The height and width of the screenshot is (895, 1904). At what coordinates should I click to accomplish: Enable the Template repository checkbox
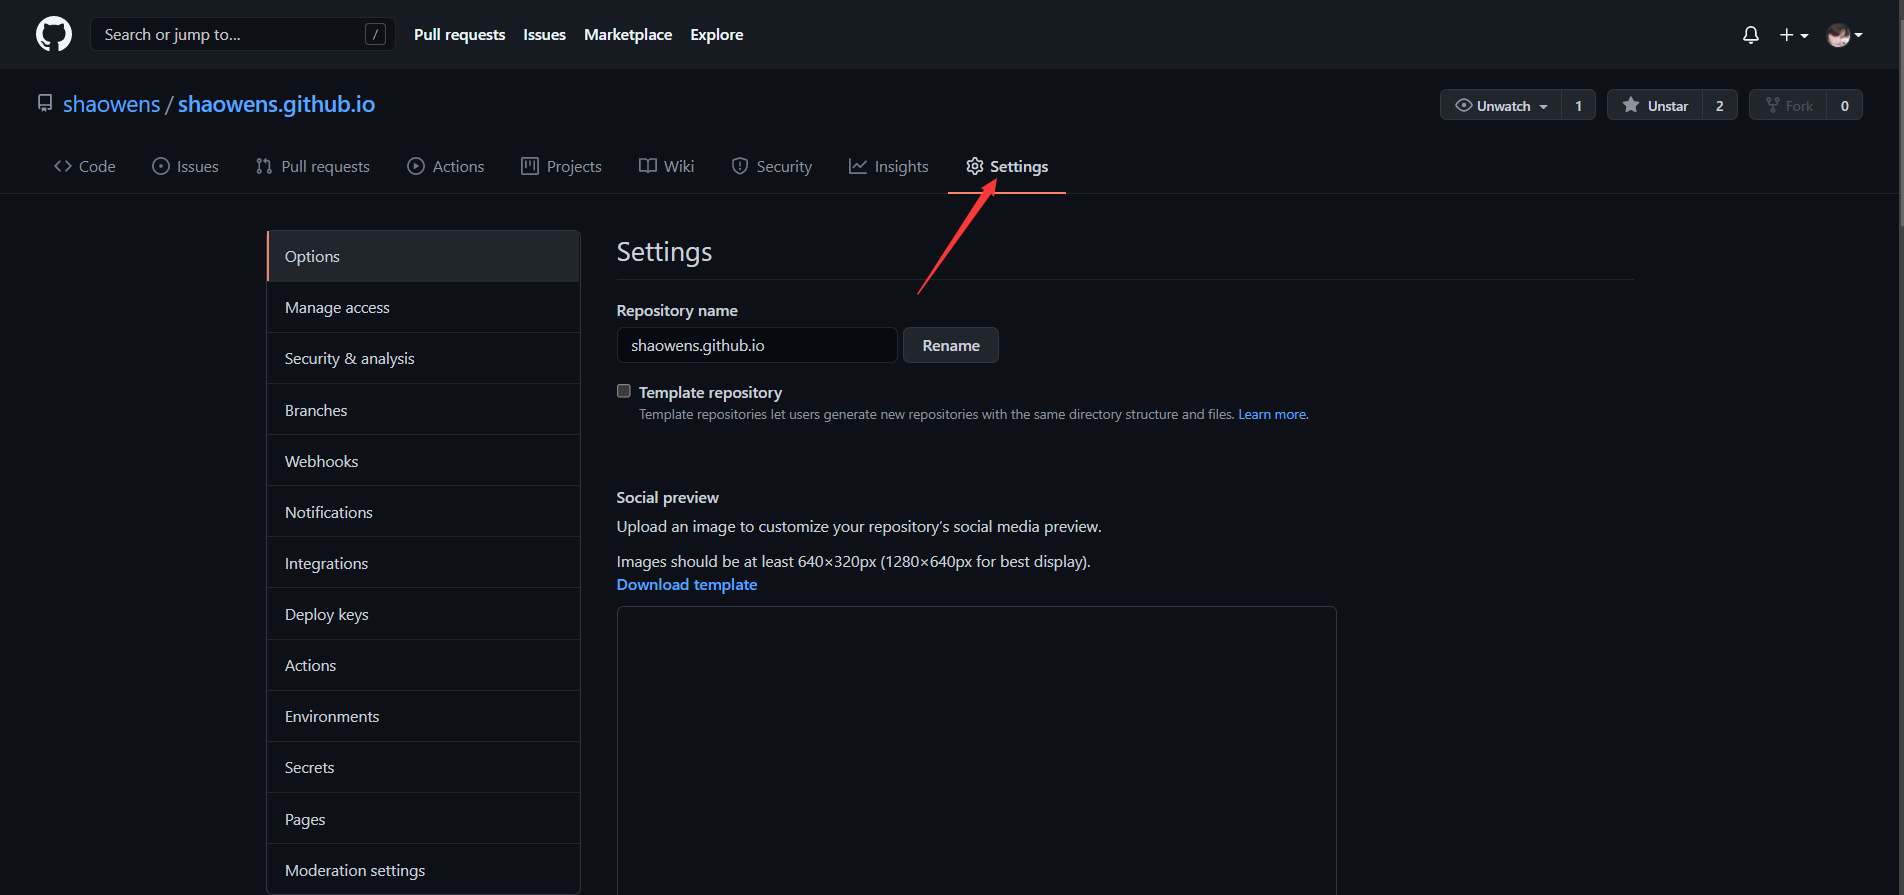(624, 391)
